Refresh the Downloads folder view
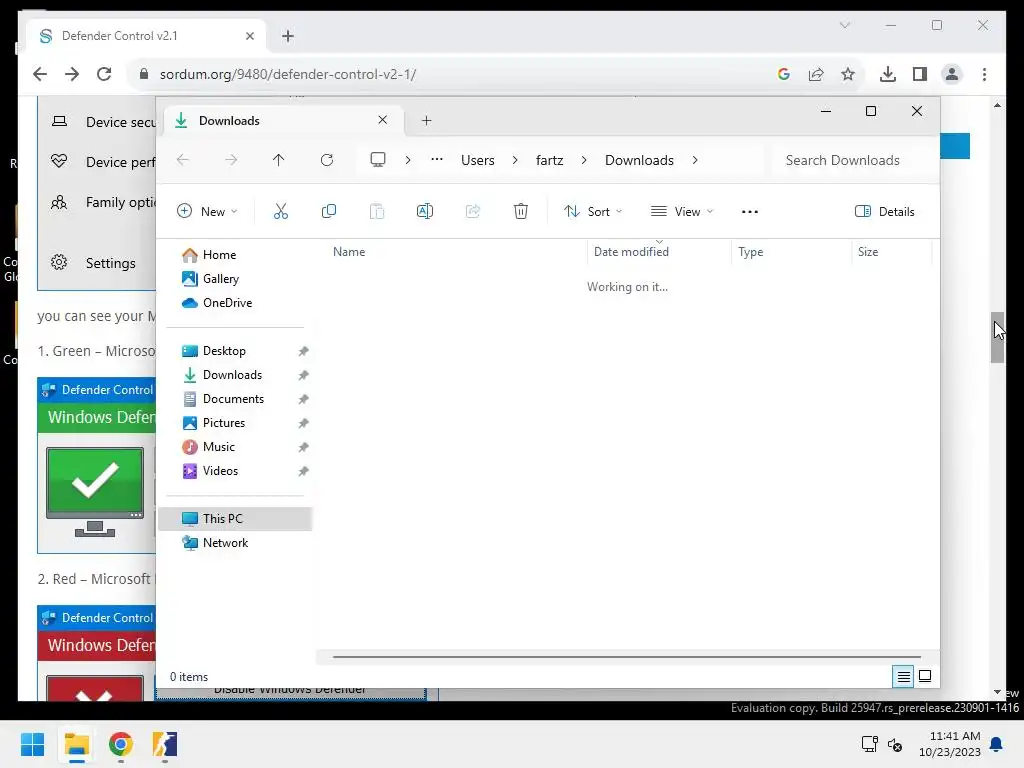The image size is (1024, 768). tap(327, 160)
